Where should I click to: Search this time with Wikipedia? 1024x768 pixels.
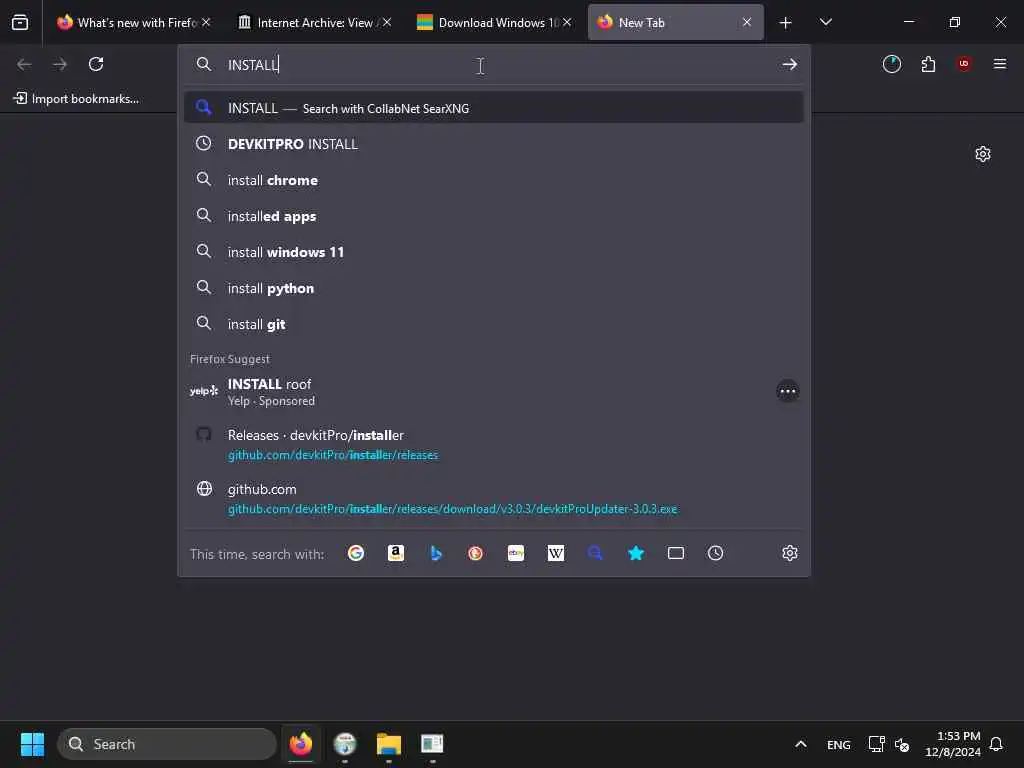pos(556,553)
